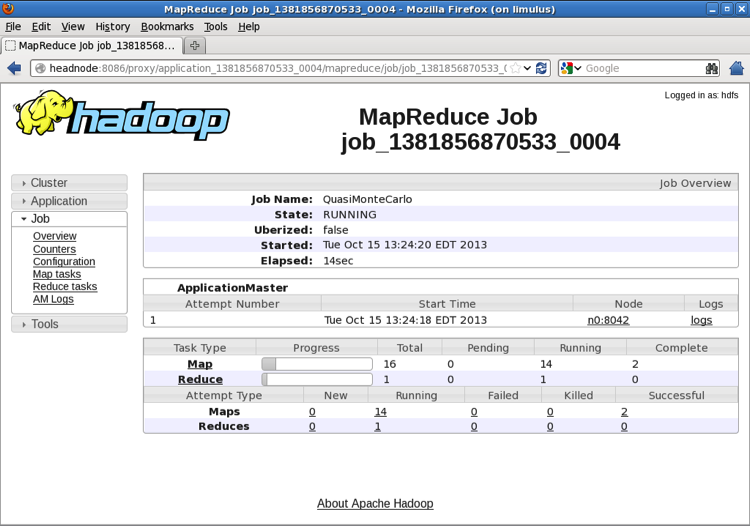Click the search binoculars icon
750x526 pixels.
(x=711, y=68)
